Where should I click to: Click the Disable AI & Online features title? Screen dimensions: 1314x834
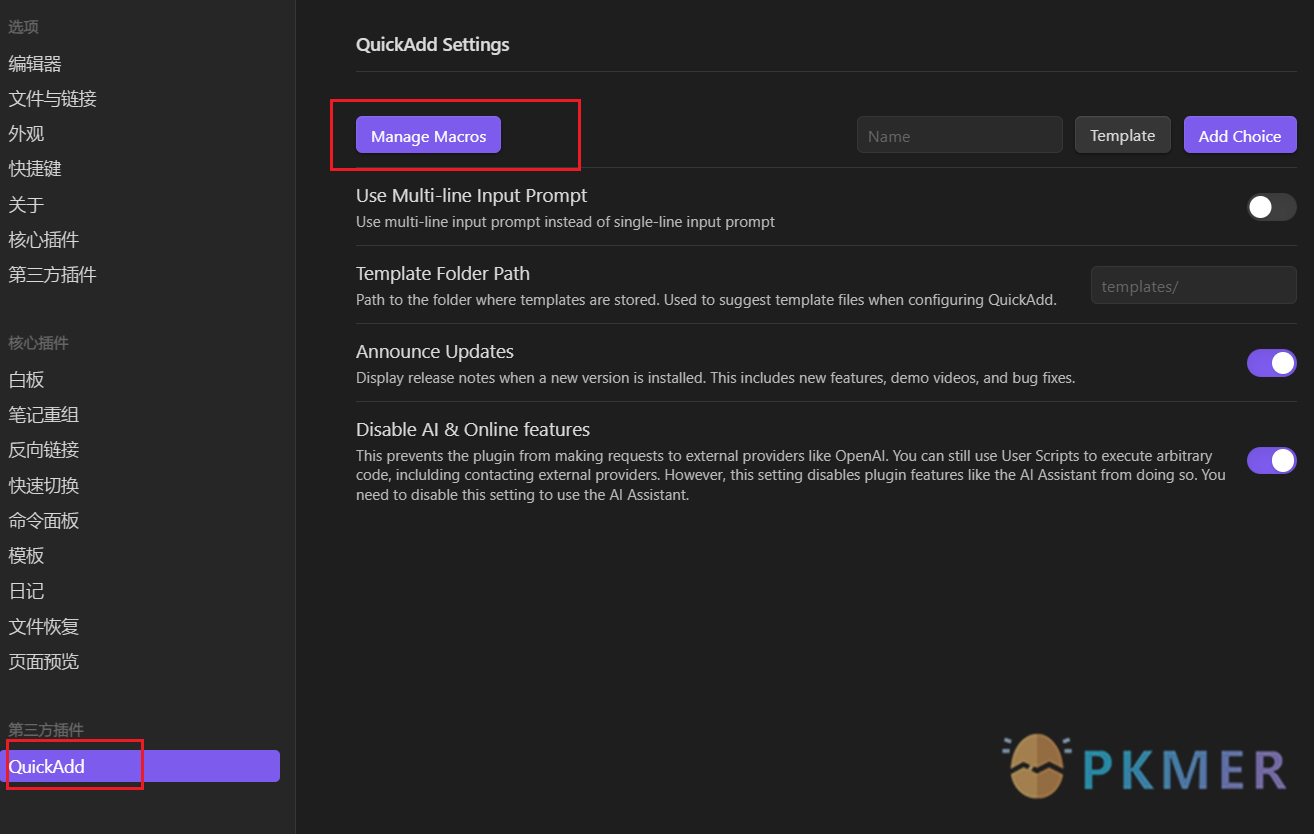pos(473,430)
